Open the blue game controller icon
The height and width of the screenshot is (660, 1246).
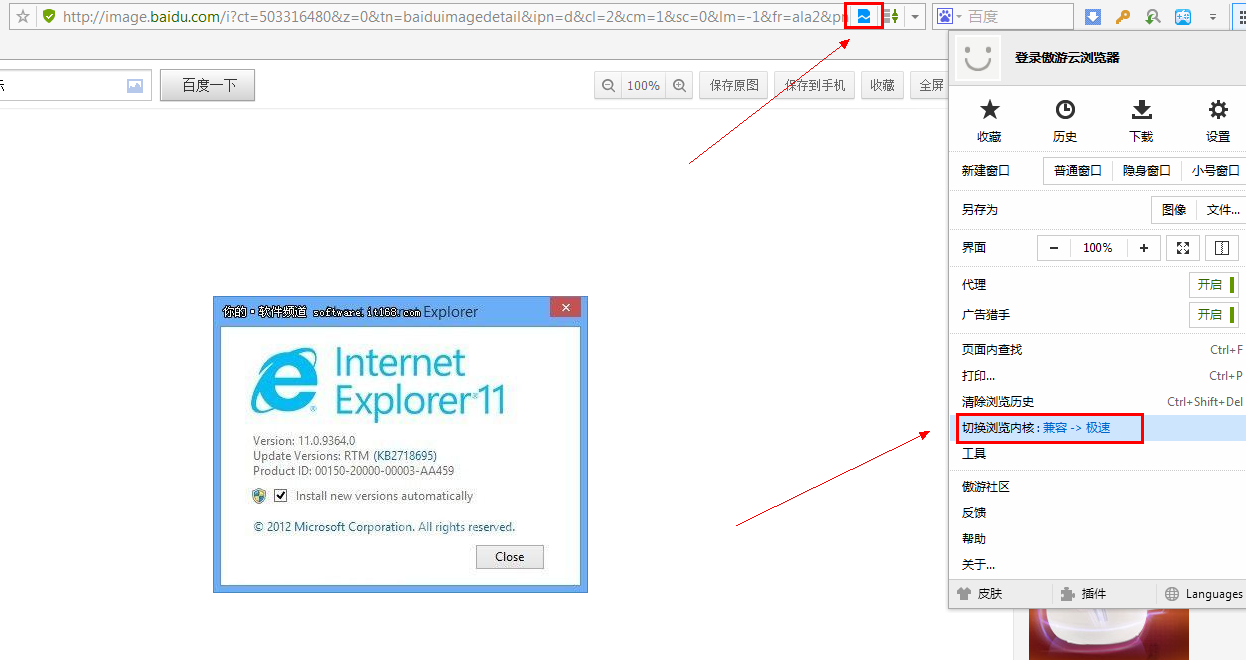pyautogui.click(x=1182, y=17)
